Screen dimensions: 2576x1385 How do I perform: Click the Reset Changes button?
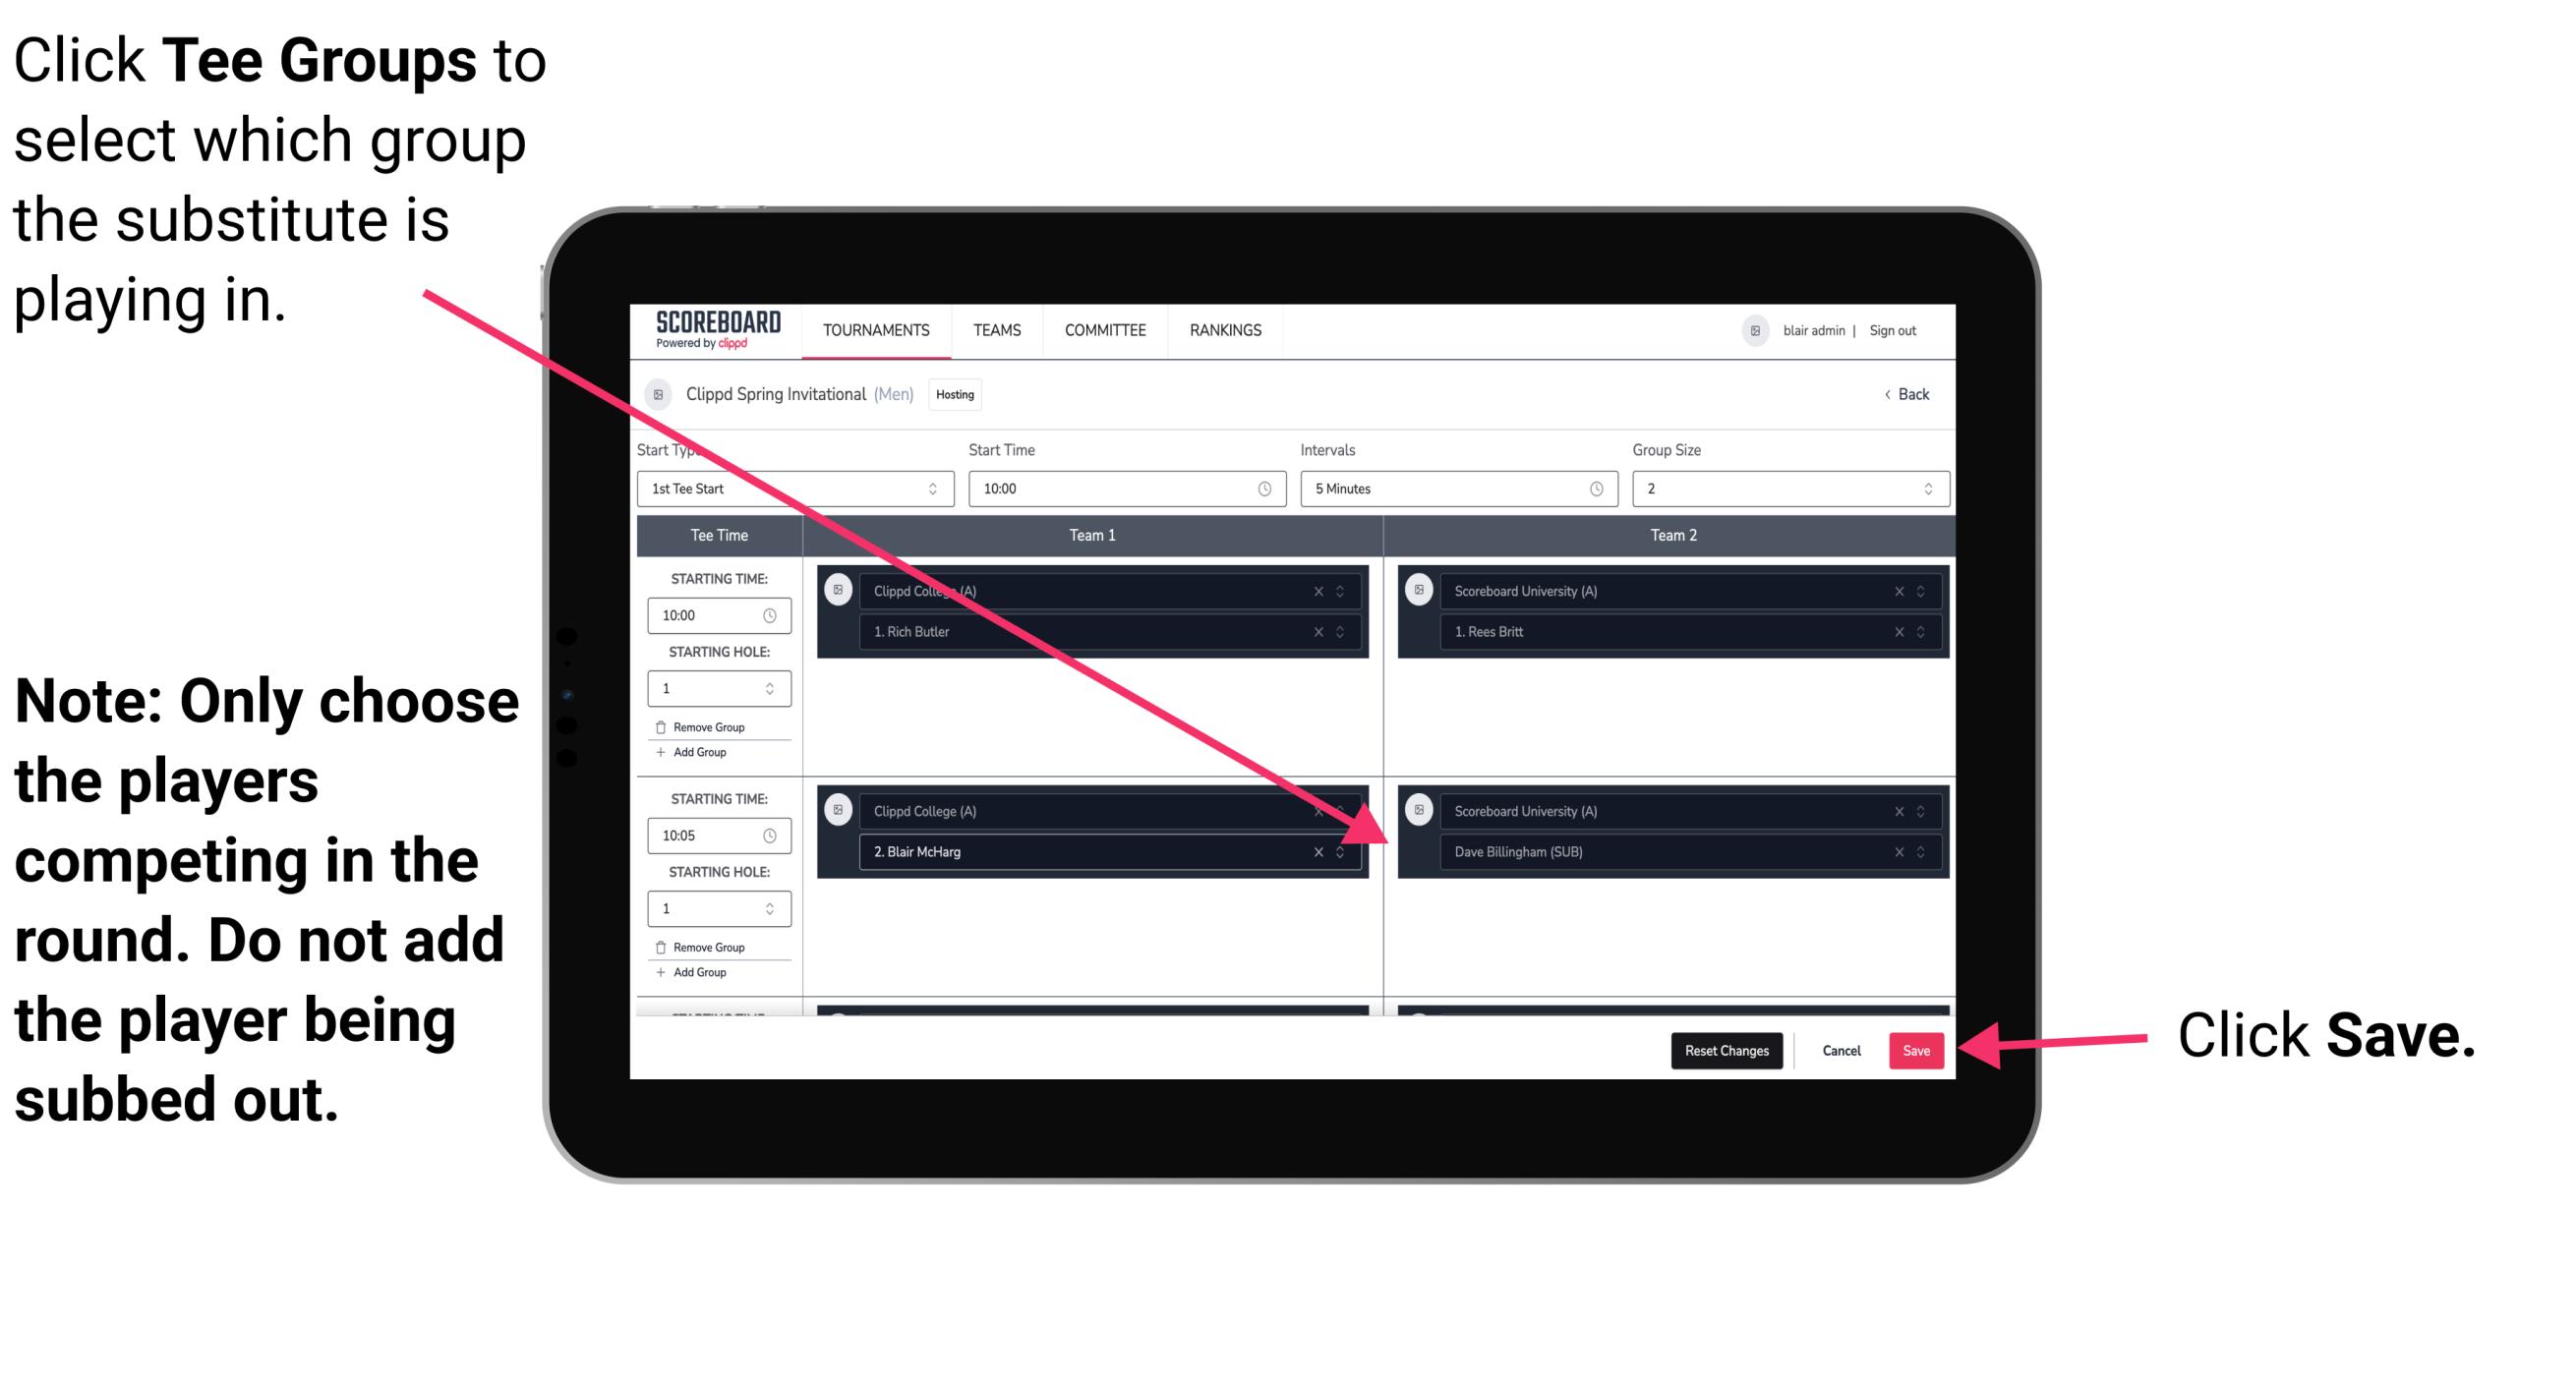pos(1725,1047)
